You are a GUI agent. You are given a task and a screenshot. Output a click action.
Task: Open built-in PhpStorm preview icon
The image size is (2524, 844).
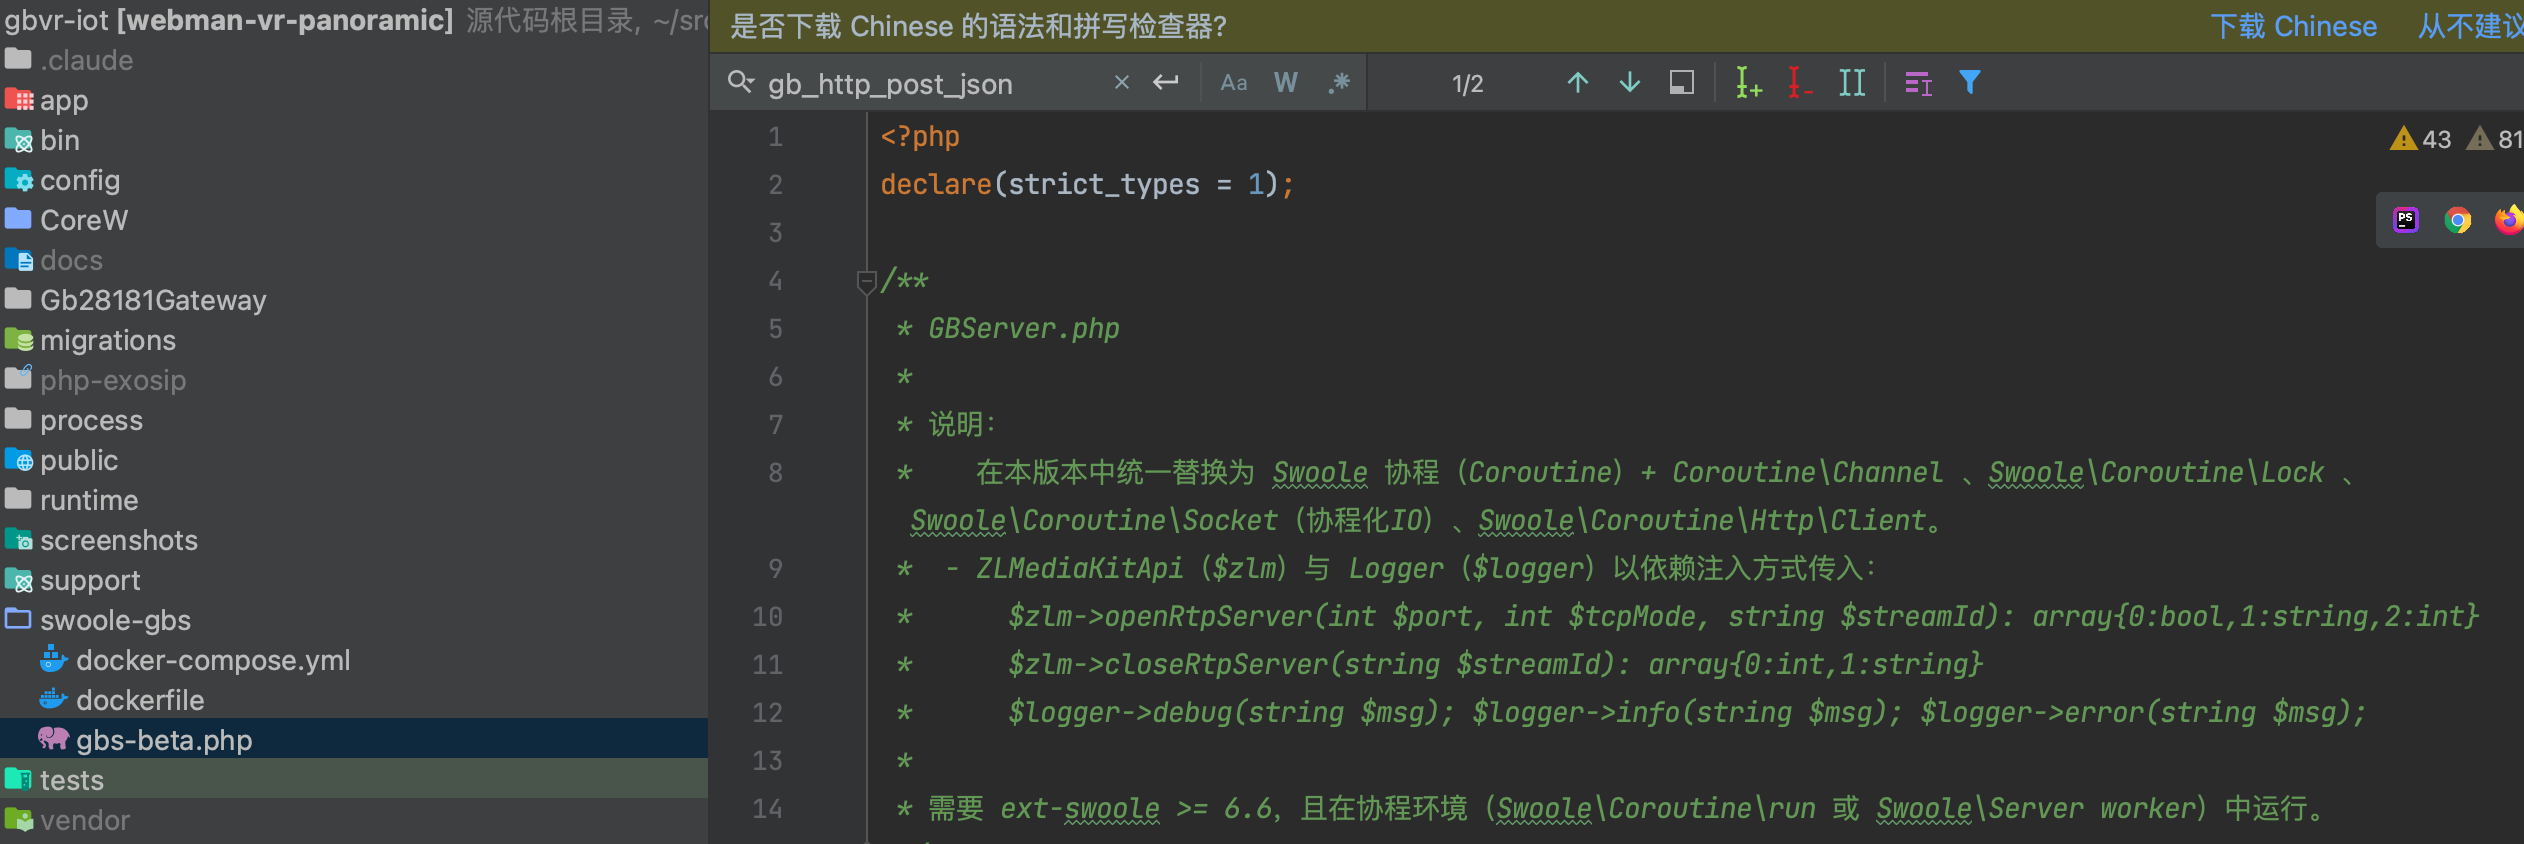[2406, 220]
